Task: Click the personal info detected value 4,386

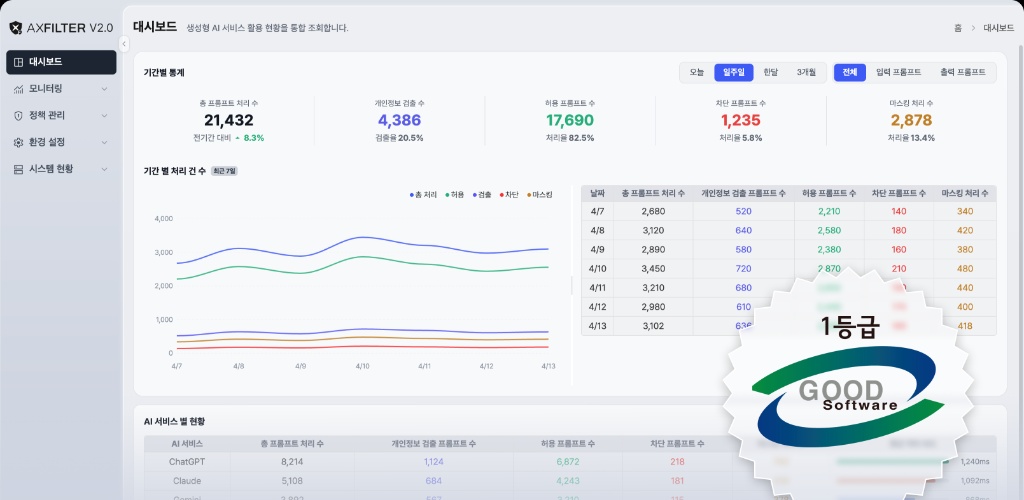Action: coord(400,120)
